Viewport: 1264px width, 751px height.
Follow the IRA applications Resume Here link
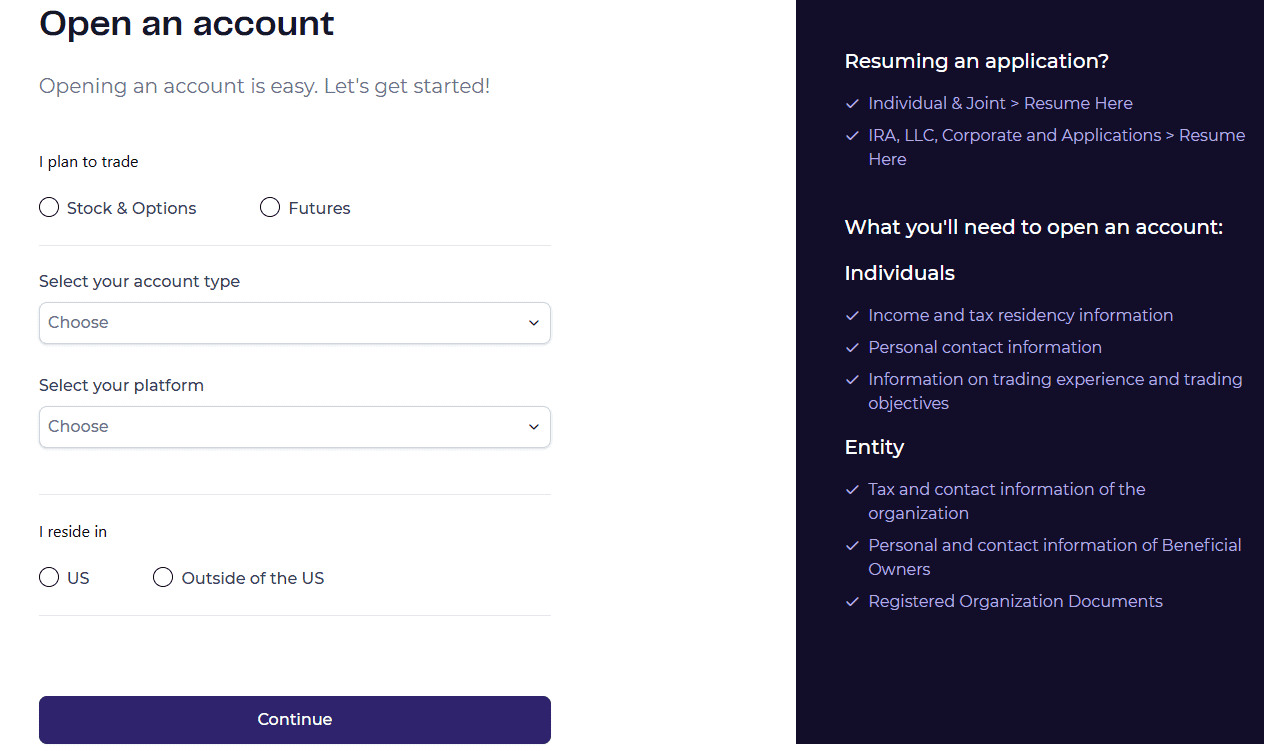click(1213, 135)
